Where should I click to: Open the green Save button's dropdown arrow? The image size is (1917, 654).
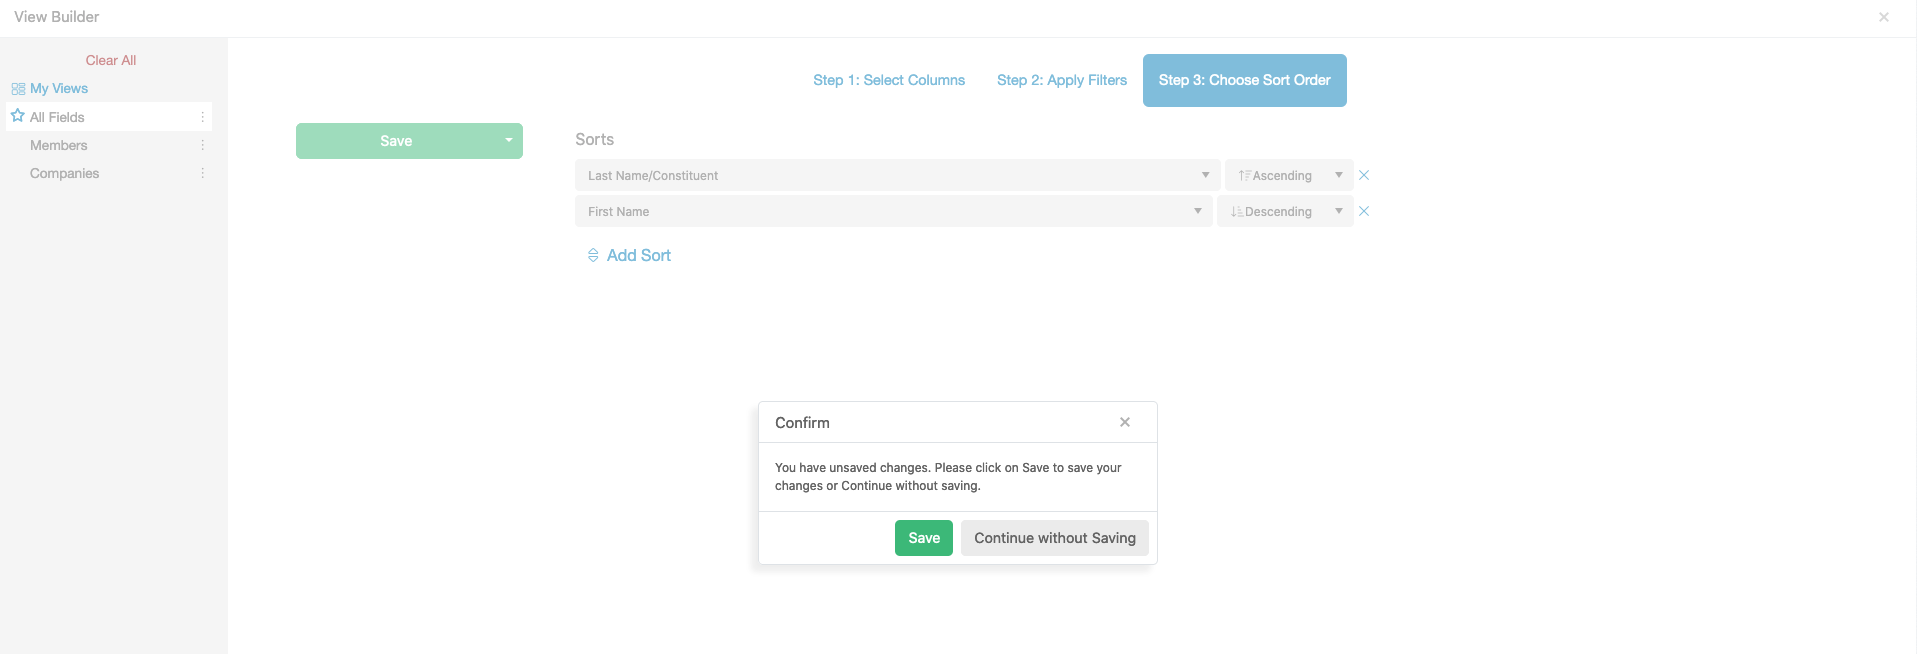[x=509, y=140]
